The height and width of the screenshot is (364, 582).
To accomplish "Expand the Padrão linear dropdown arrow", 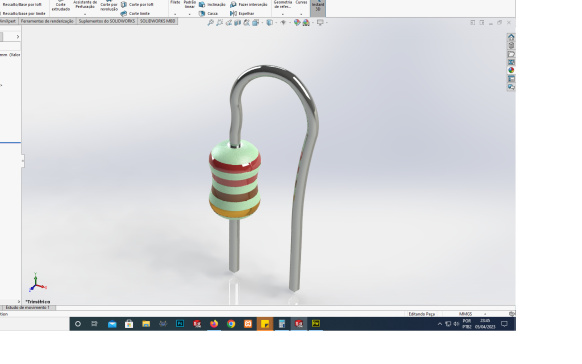I will [190, 14].
